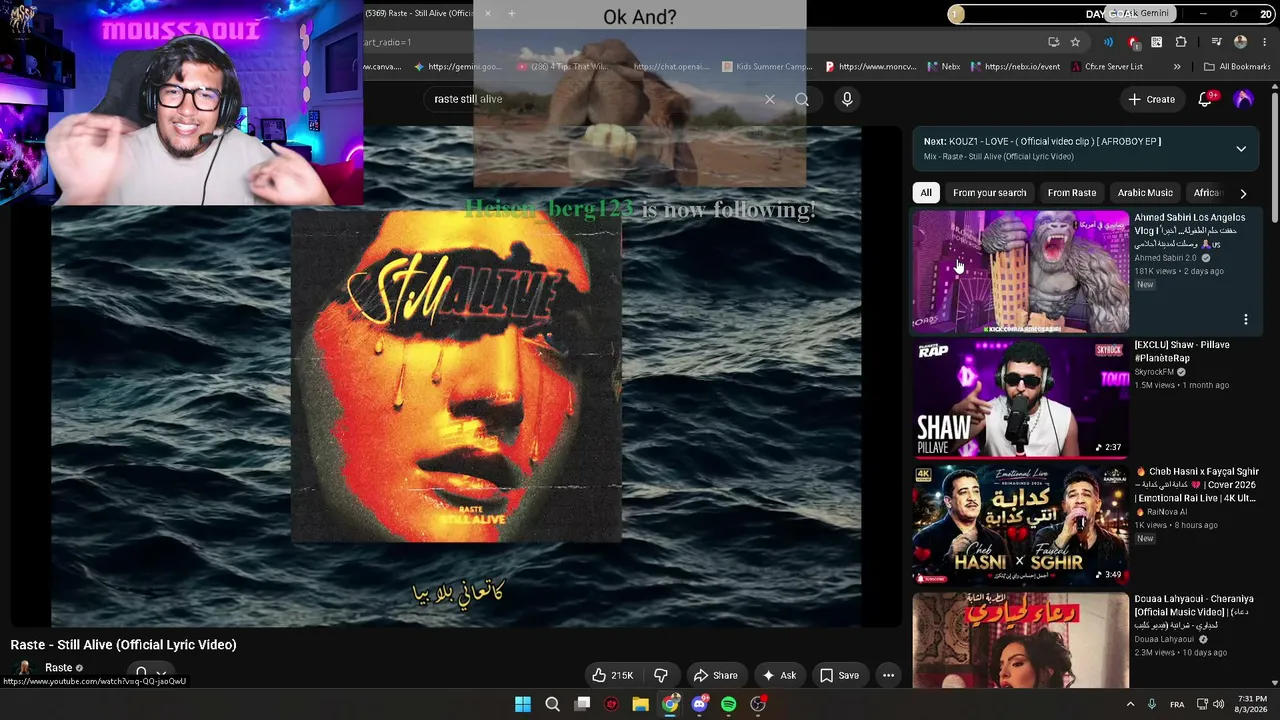This screenshot has height=720, width=1280.
Task: Select the From your search chip
Action: pos(989,193)
